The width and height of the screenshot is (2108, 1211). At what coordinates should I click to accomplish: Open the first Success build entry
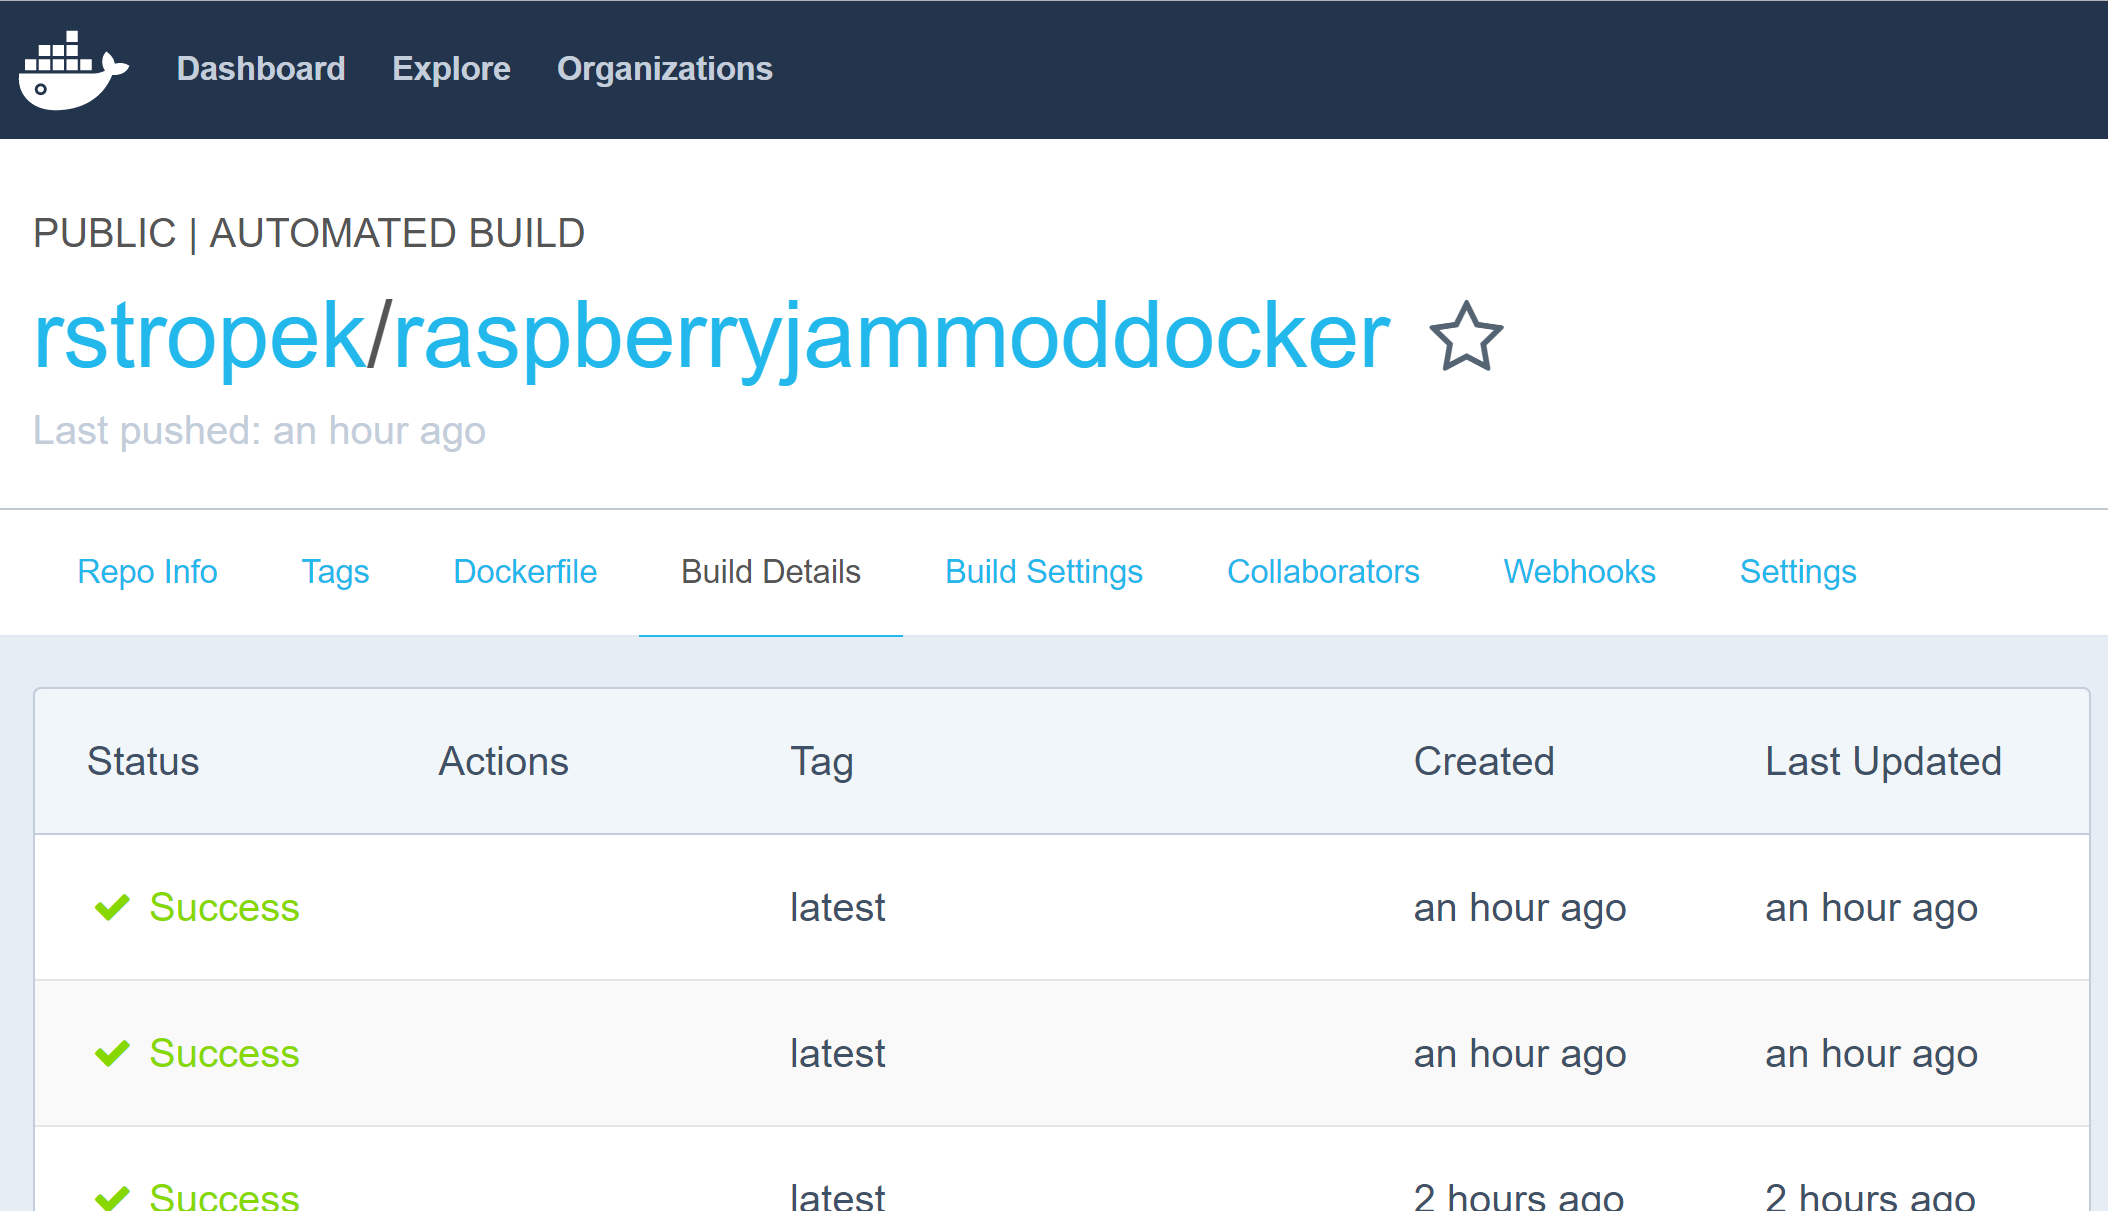point(224,907)
